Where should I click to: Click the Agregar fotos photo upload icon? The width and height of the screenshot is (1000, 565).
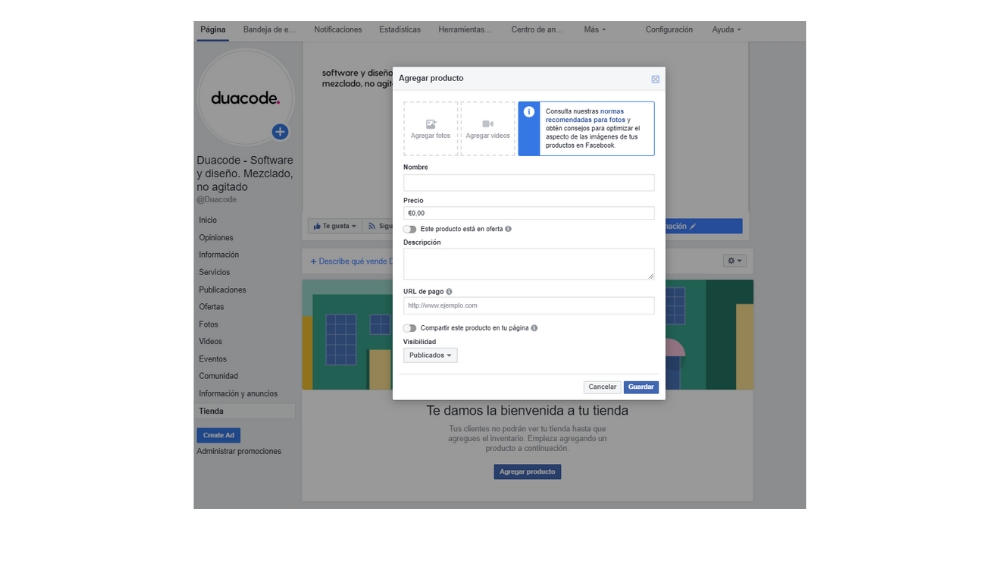point(431,124)
